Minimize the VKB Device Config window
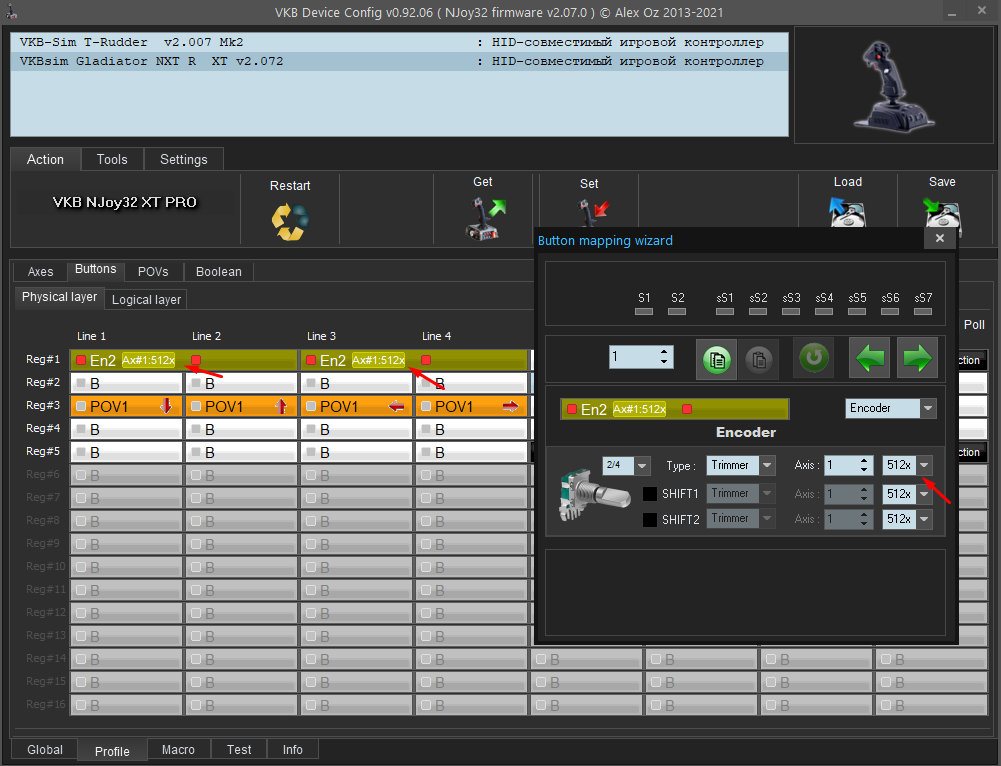This screenshot has width=1001, height=766. (x=952, y=13)
